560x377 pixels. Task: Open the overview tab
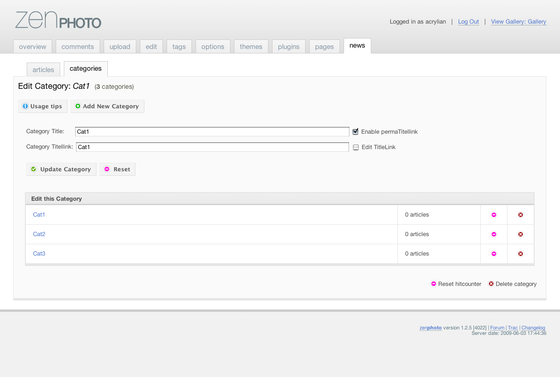32,47
